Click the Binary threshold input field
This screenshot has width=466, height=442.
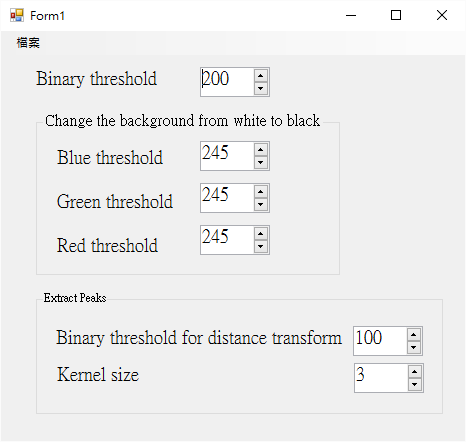(x=228, y=82)
